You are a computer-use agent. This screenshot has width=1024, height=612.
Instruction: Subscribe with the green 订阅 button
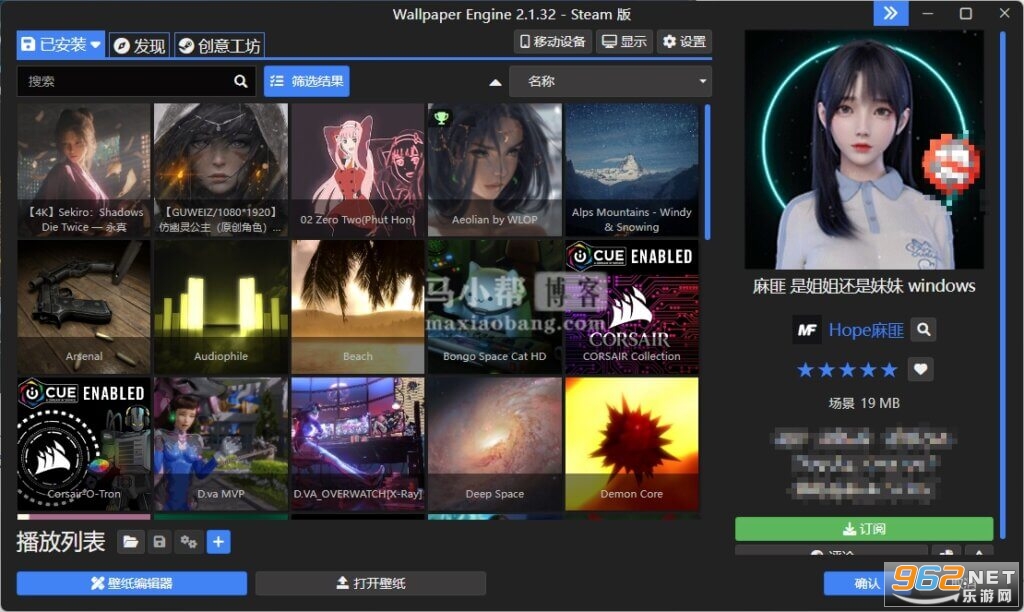pyautogui.click(x=864, y=528)
